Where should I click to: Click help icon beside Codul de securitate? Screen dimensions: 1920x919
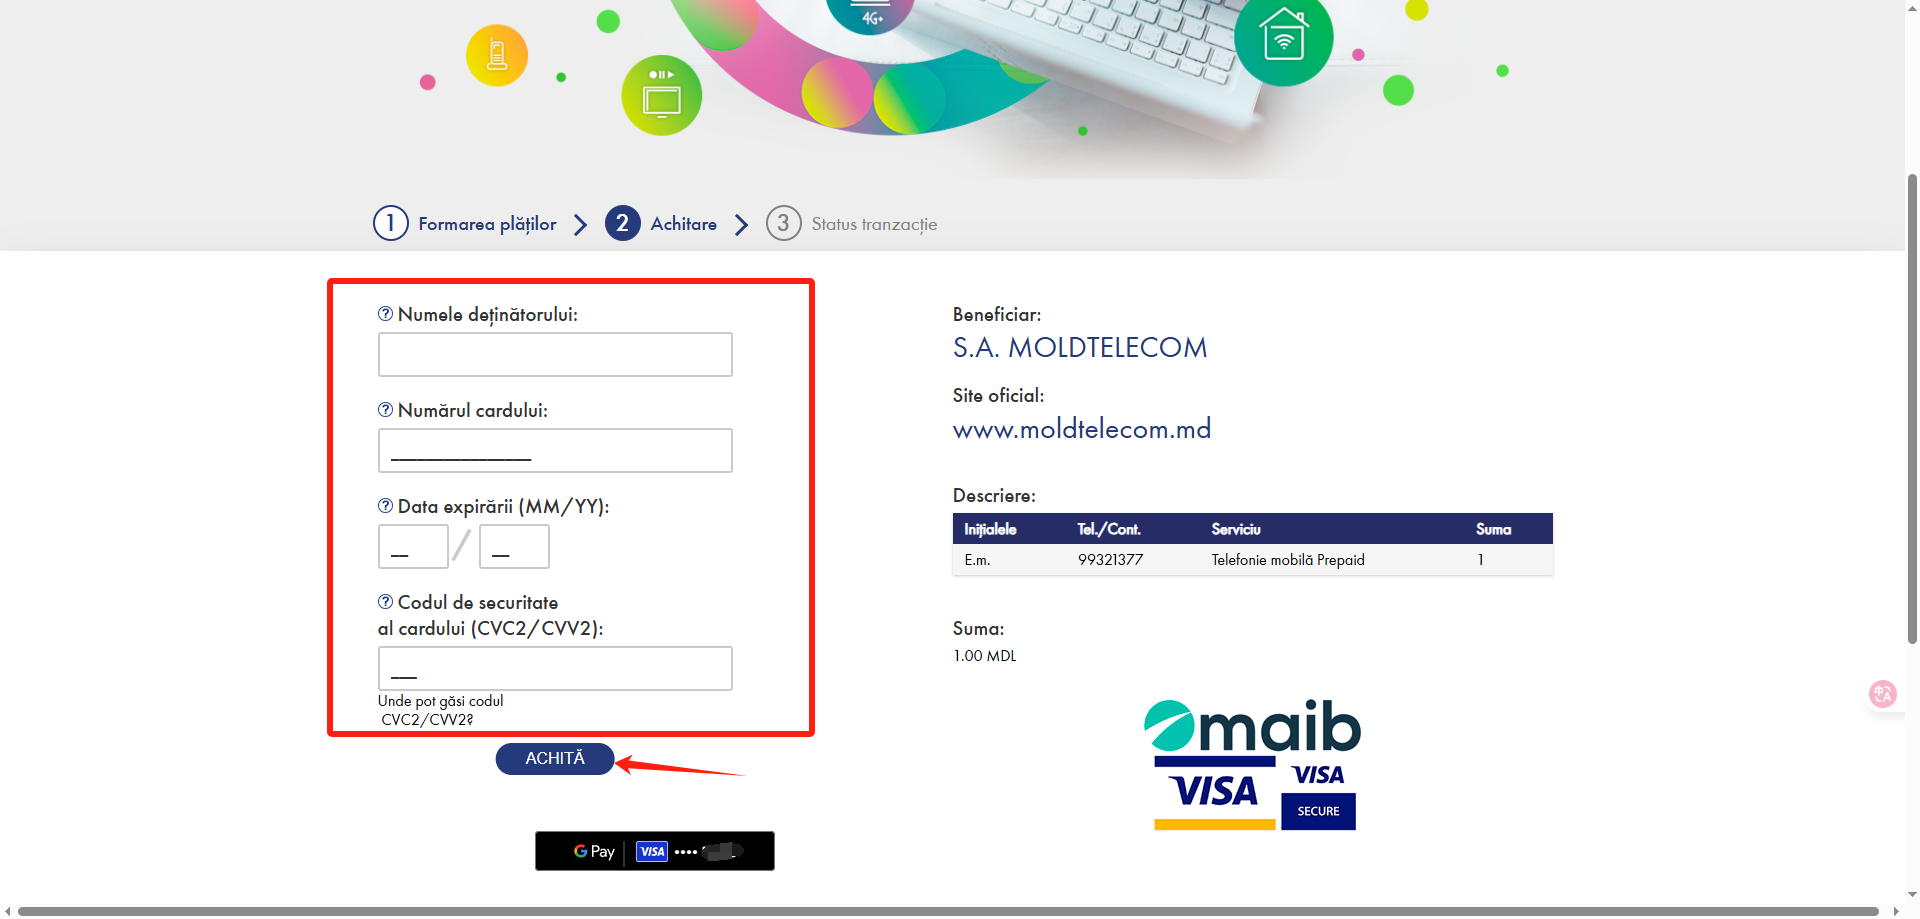pos(385,602)
